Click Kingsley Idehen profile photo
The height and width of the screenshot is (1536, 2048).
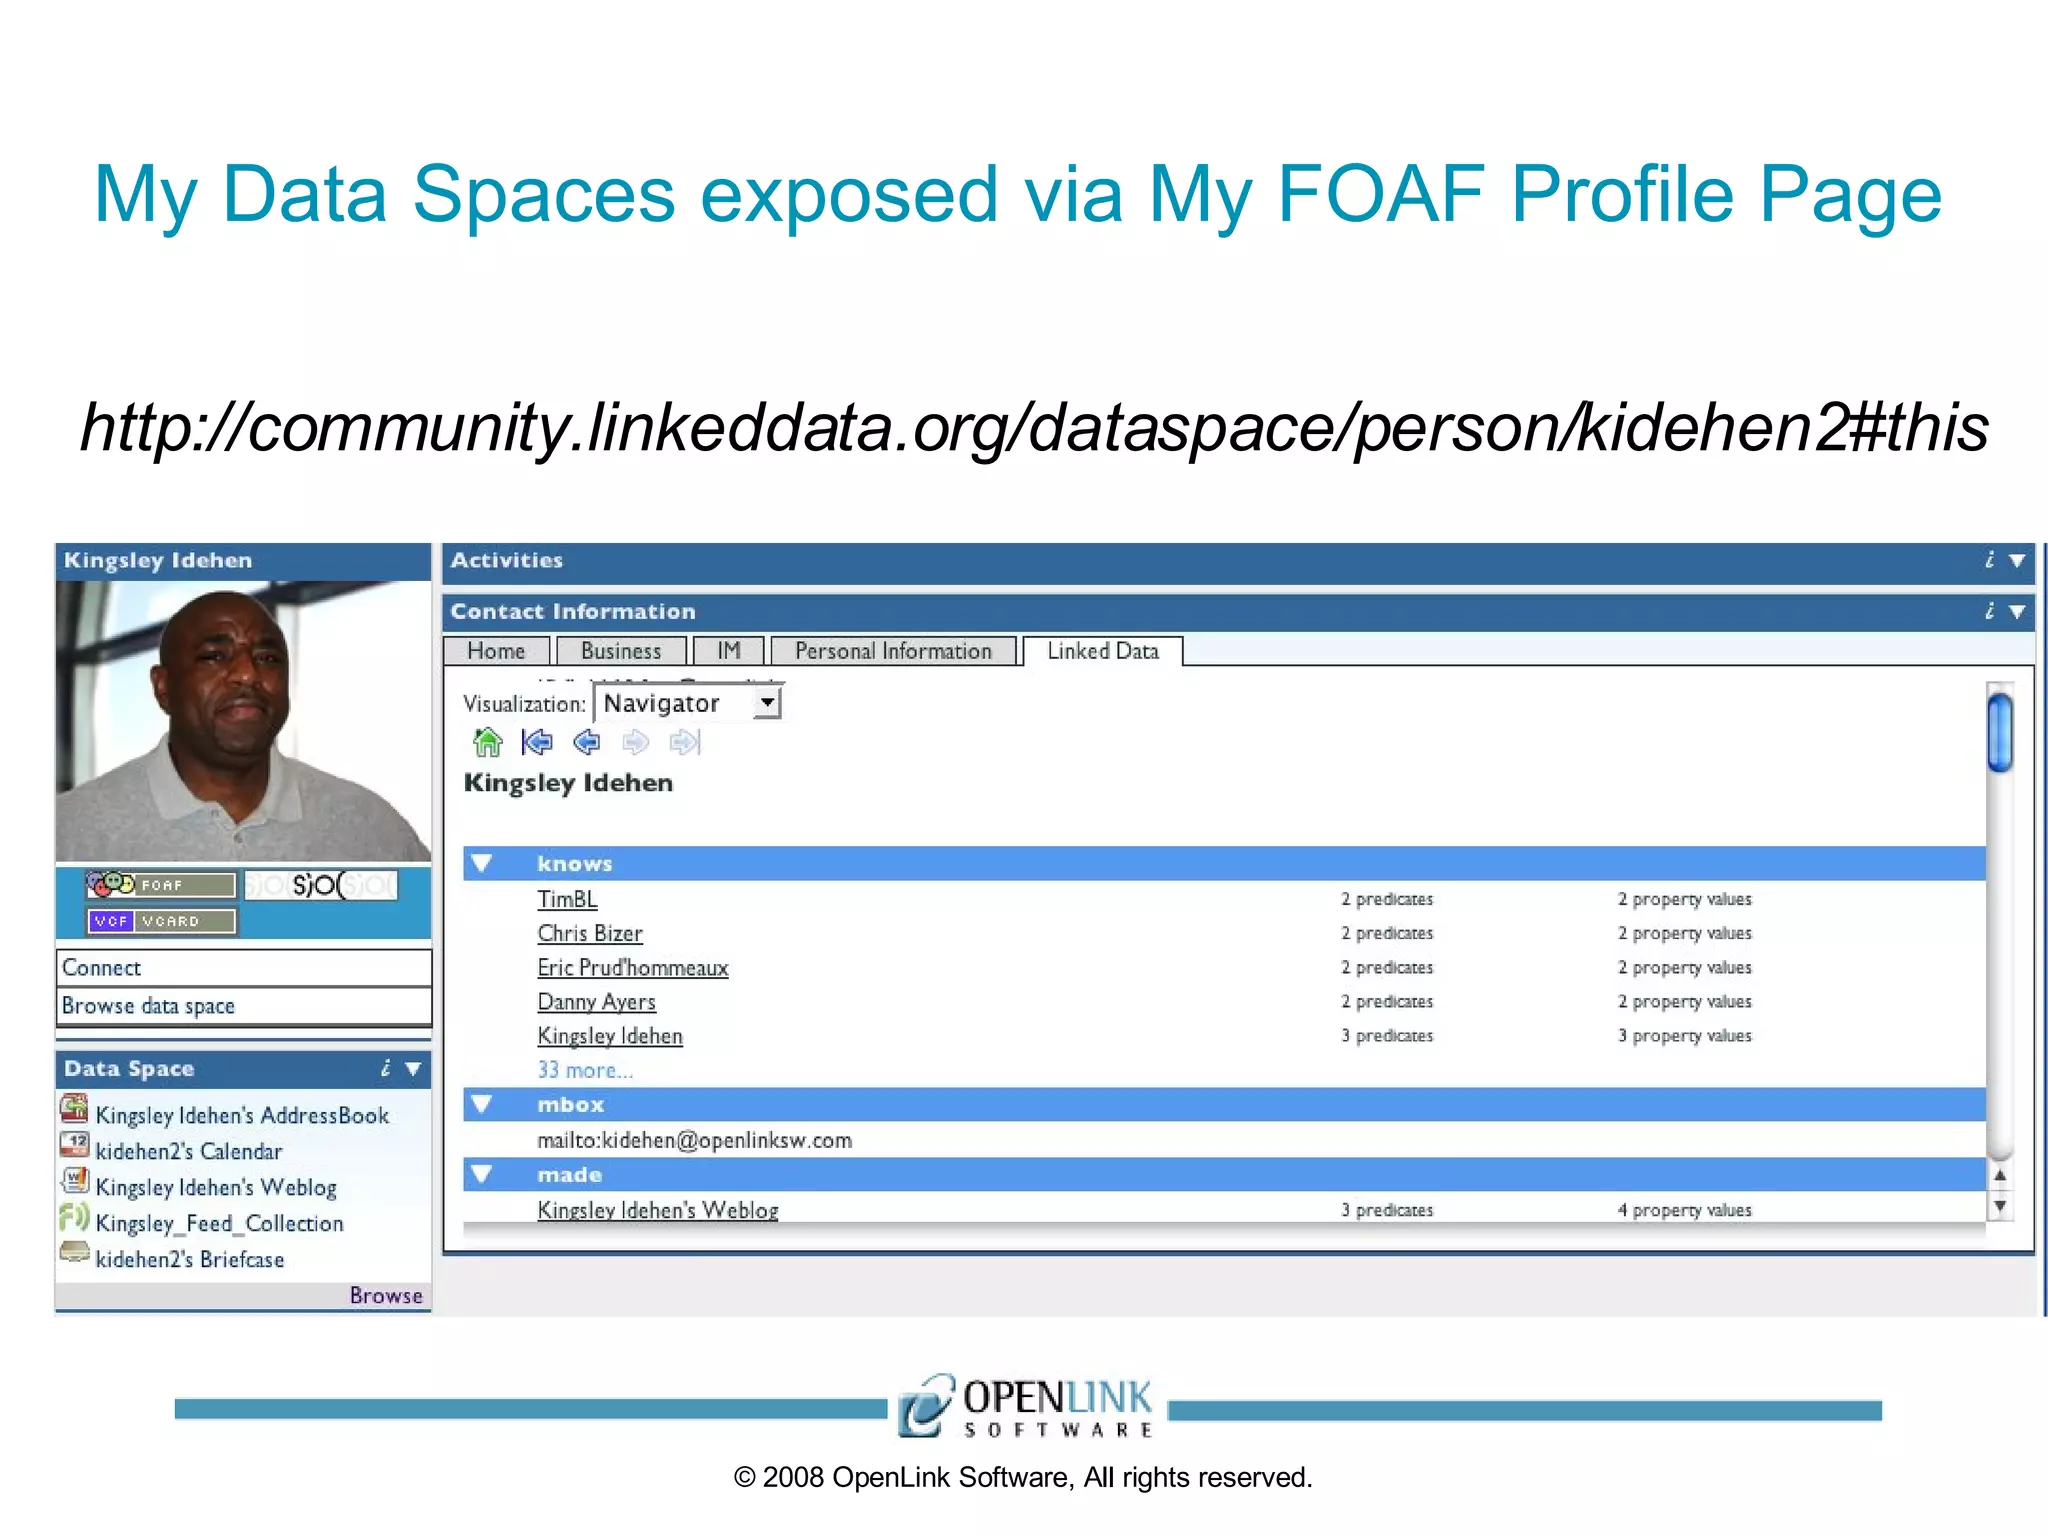pyautogui.click(x=244, y=721)
